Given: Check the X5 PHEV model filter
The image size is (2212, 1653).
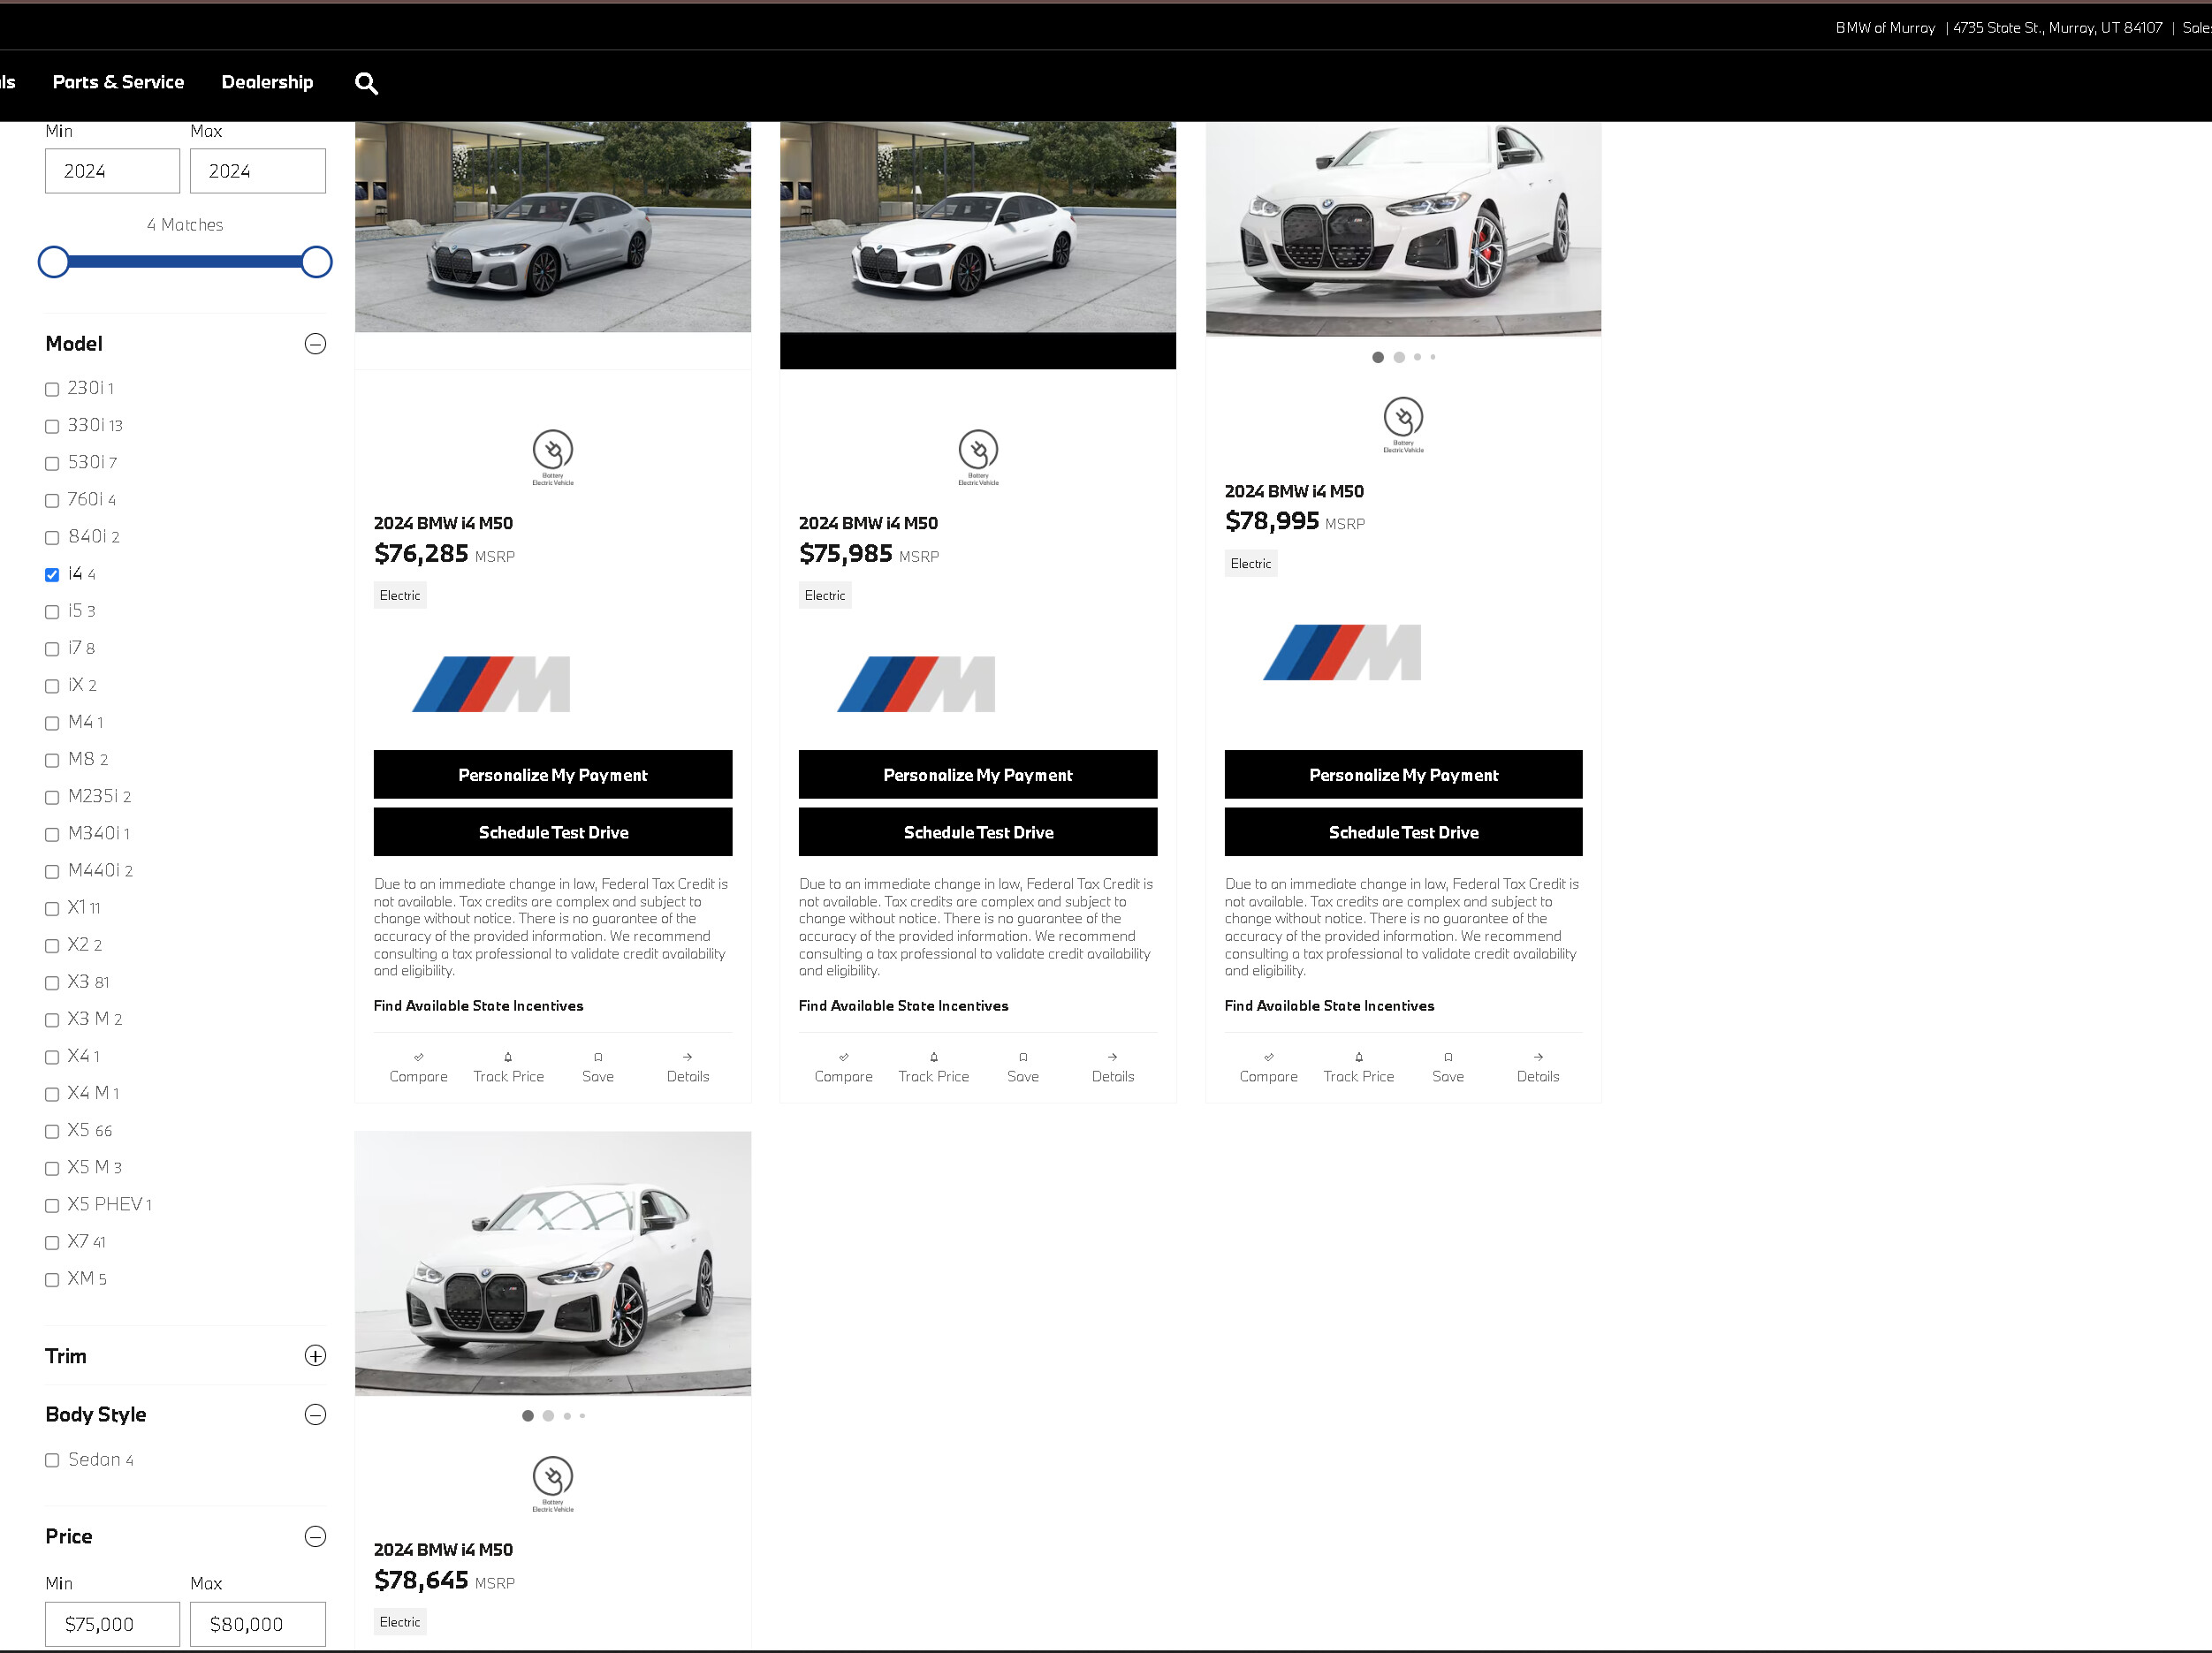Looking at the screenshot, I should pyautogui.click(x=52, y=1206).
